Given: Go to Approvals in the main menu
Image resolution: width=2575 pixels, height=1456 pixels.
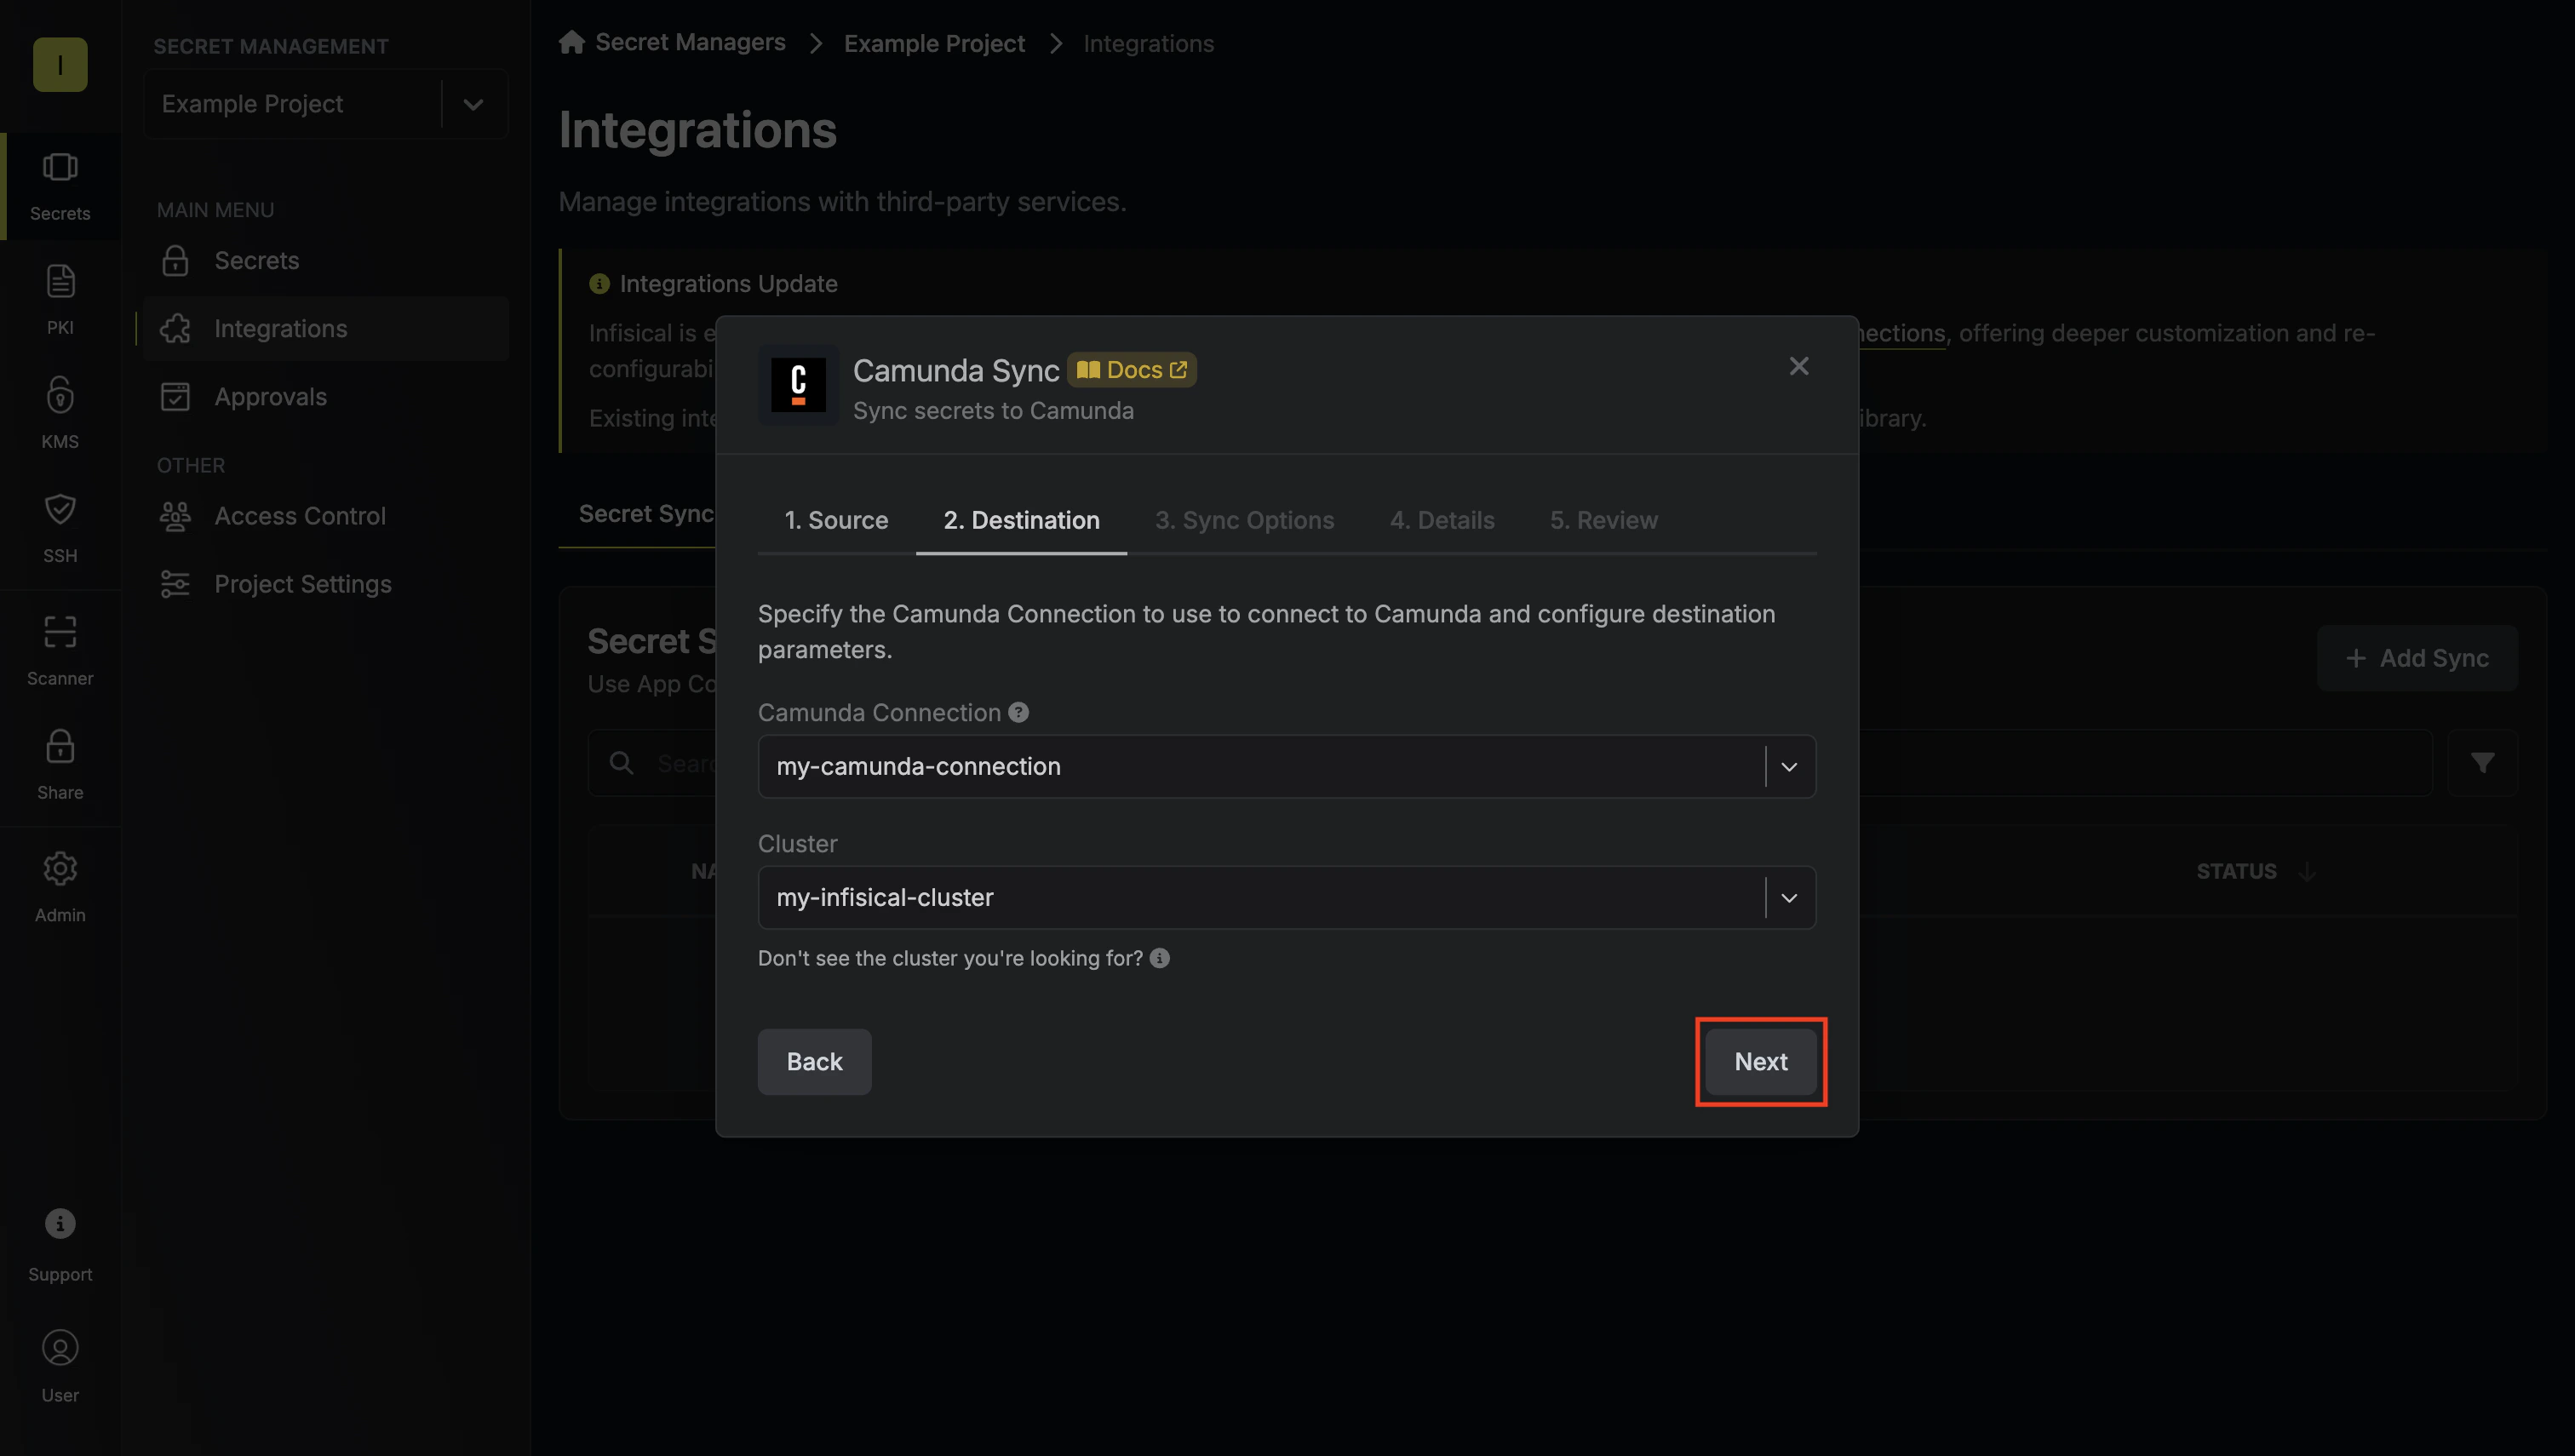Looking at the screenshot, I should tap(326, 396).
